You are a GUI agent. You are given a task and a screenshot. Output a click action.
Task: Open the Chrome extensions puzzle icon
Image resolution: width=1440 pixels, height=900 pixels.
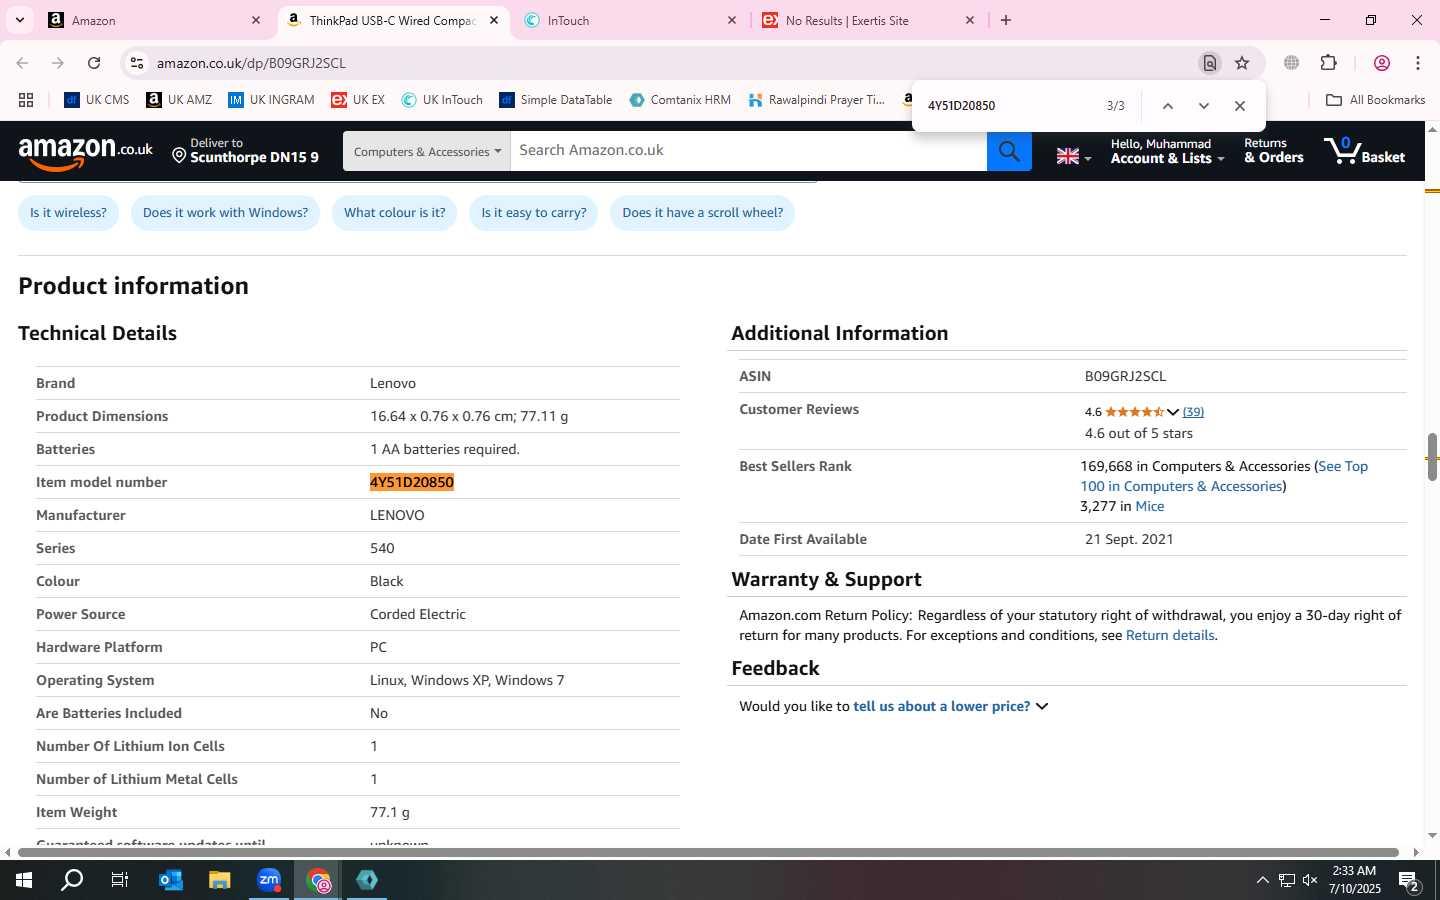(1328, 63)
